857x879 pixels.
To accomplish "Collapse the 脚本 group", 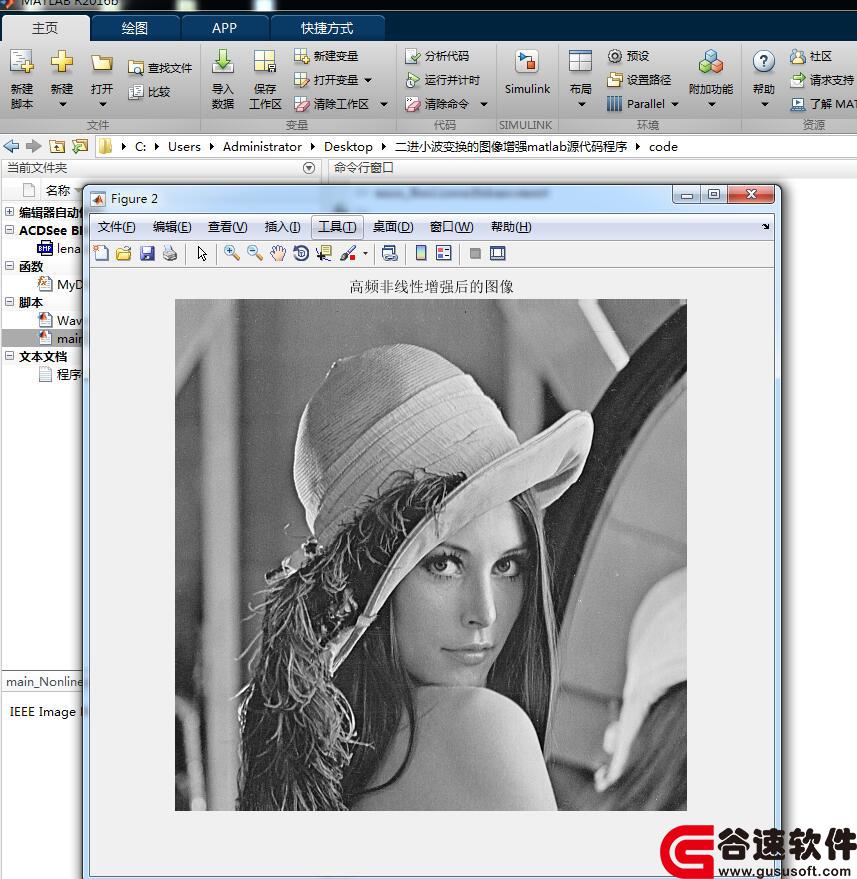I will [10, 302].
